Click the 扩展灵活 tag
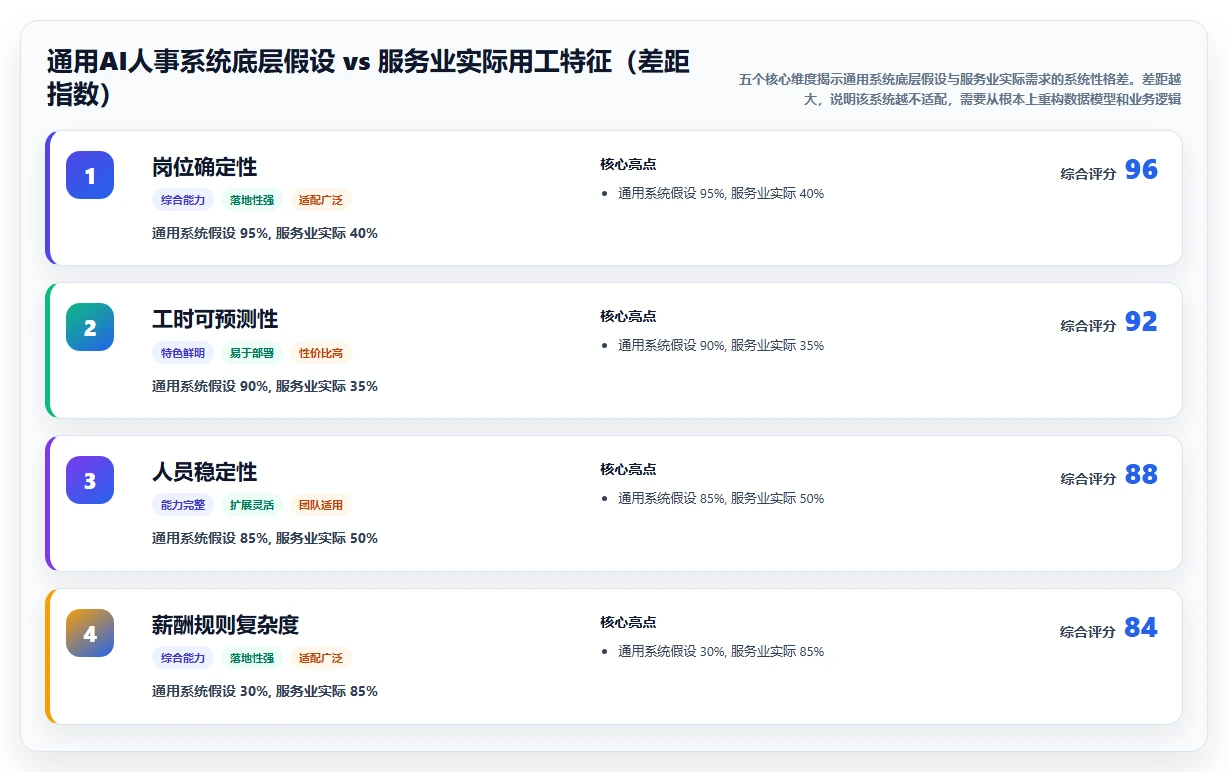The width and height of the screenshot is (1228, 772). tap(252, 505)
